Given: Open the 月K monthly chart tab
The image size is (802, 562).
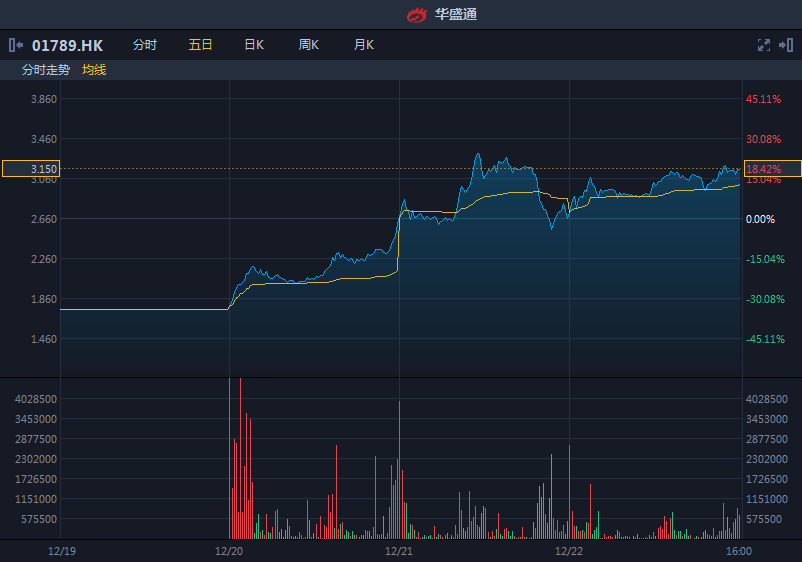Looking at the screenshot, I should coord(363,45).
